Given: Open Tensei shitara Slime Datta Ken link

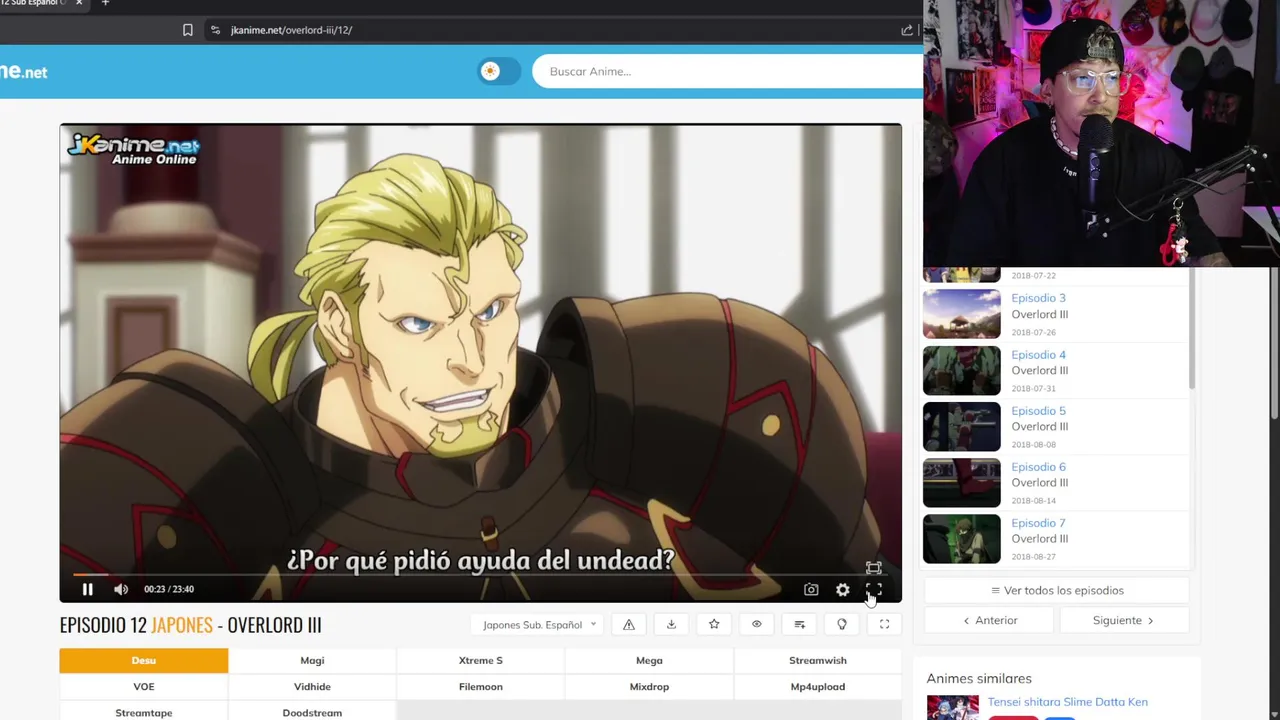Looking at the screenshot, I should click(1067, 702).
